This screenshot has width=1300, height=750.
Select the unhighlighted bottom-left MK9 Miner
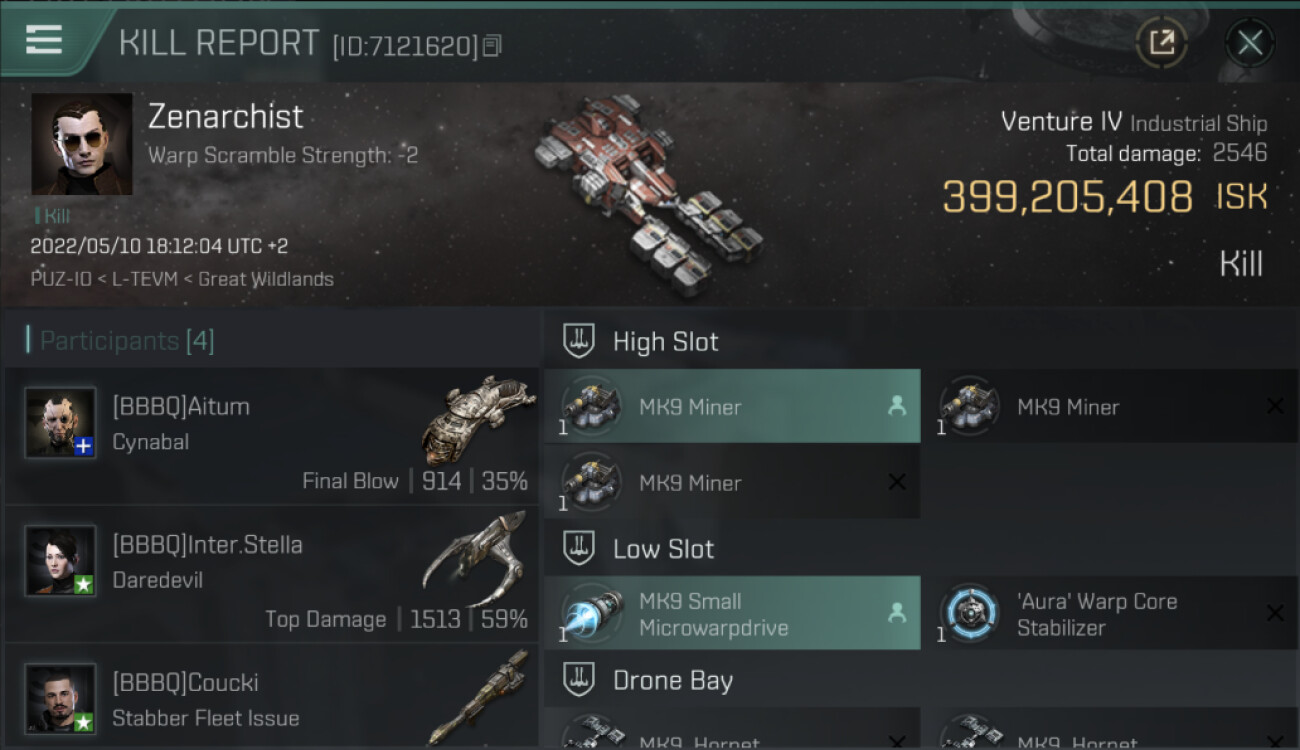732,482
